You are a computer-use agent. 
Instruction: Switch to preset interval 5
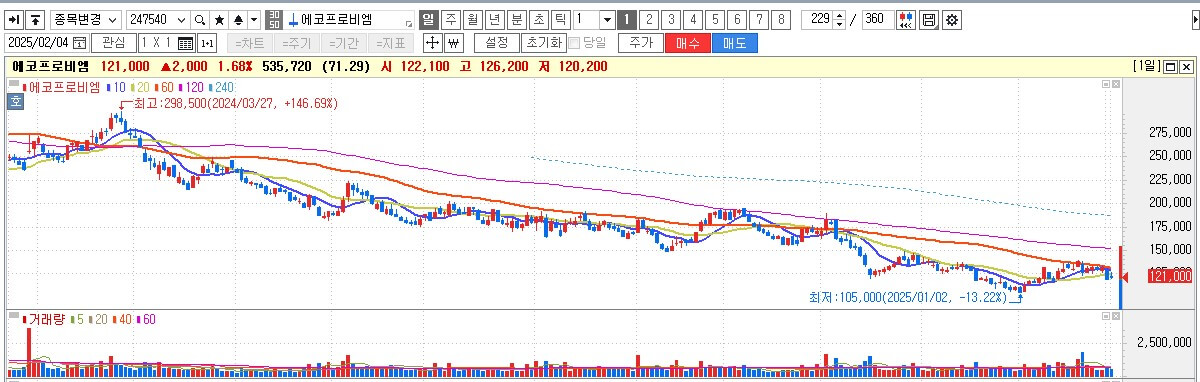point(714,20)
